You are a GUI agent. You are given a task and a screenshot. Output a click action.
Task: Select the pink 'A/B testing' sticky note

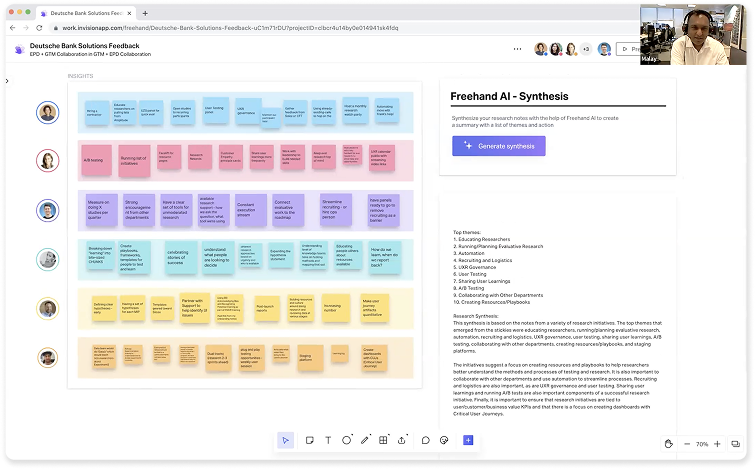[x=96, y=160]
